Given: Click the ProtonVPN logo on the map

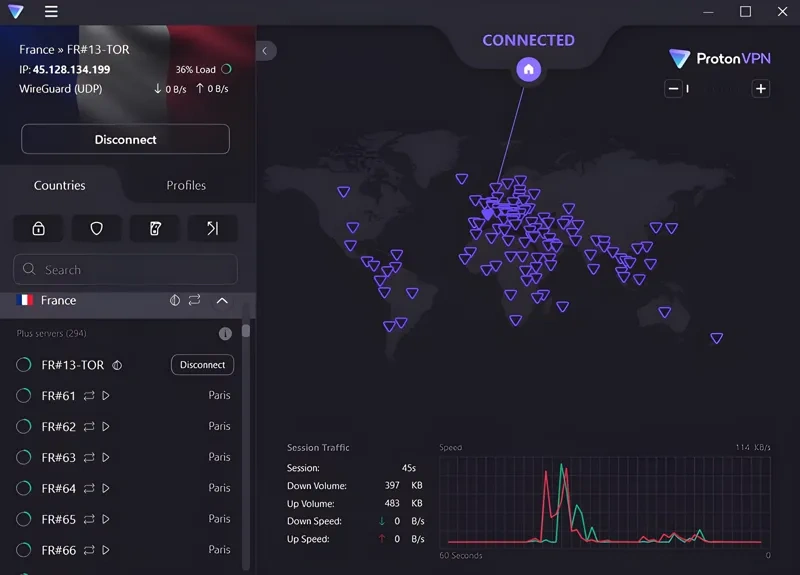Looking at the screenshot, I should coord(720,59).
